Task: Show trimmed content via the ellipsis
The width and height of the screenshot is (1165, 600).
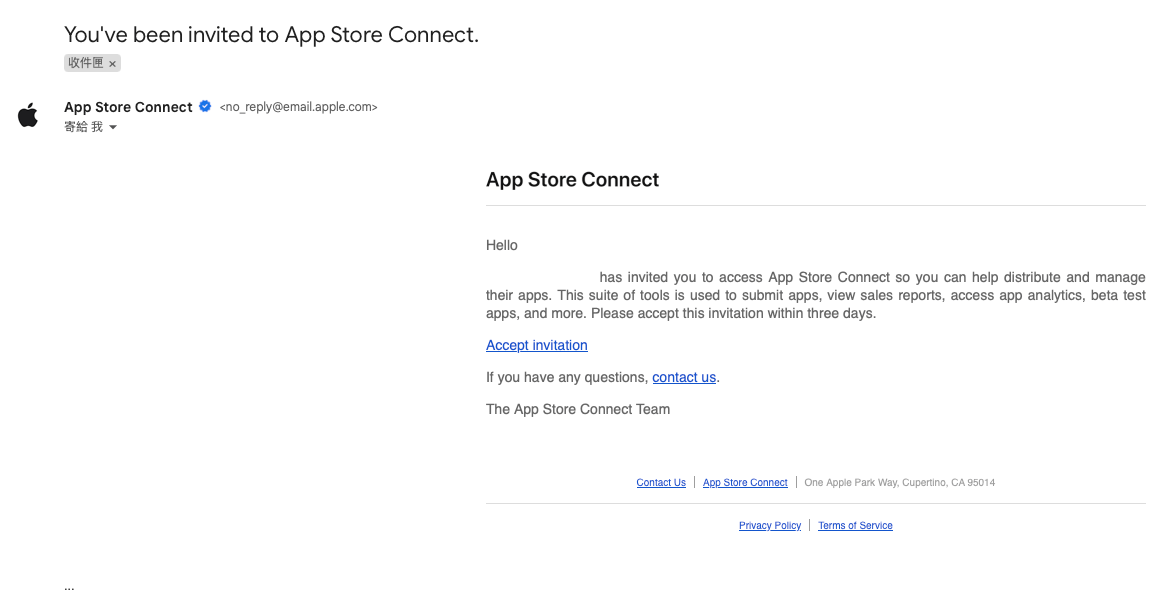Action: [x=69, y=587]
